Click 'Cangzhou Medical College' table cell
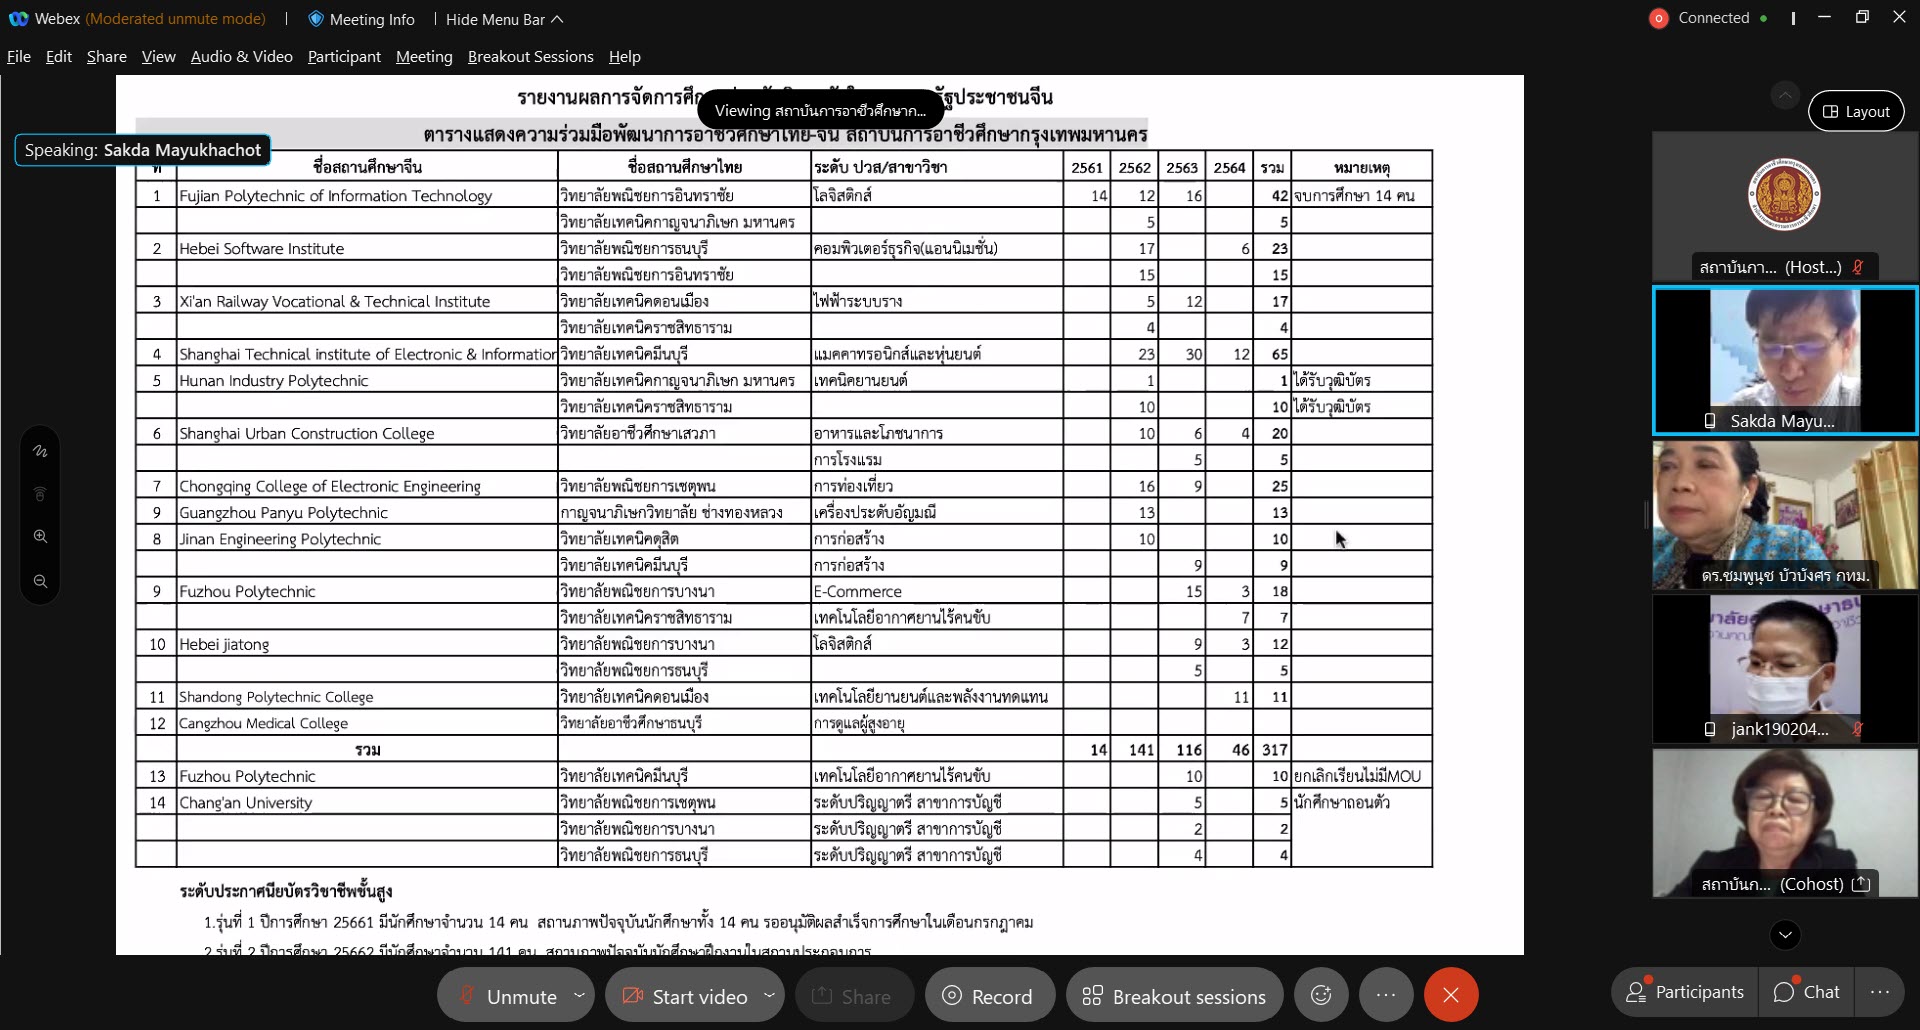 pyautogui.click(x=366, y=723)
